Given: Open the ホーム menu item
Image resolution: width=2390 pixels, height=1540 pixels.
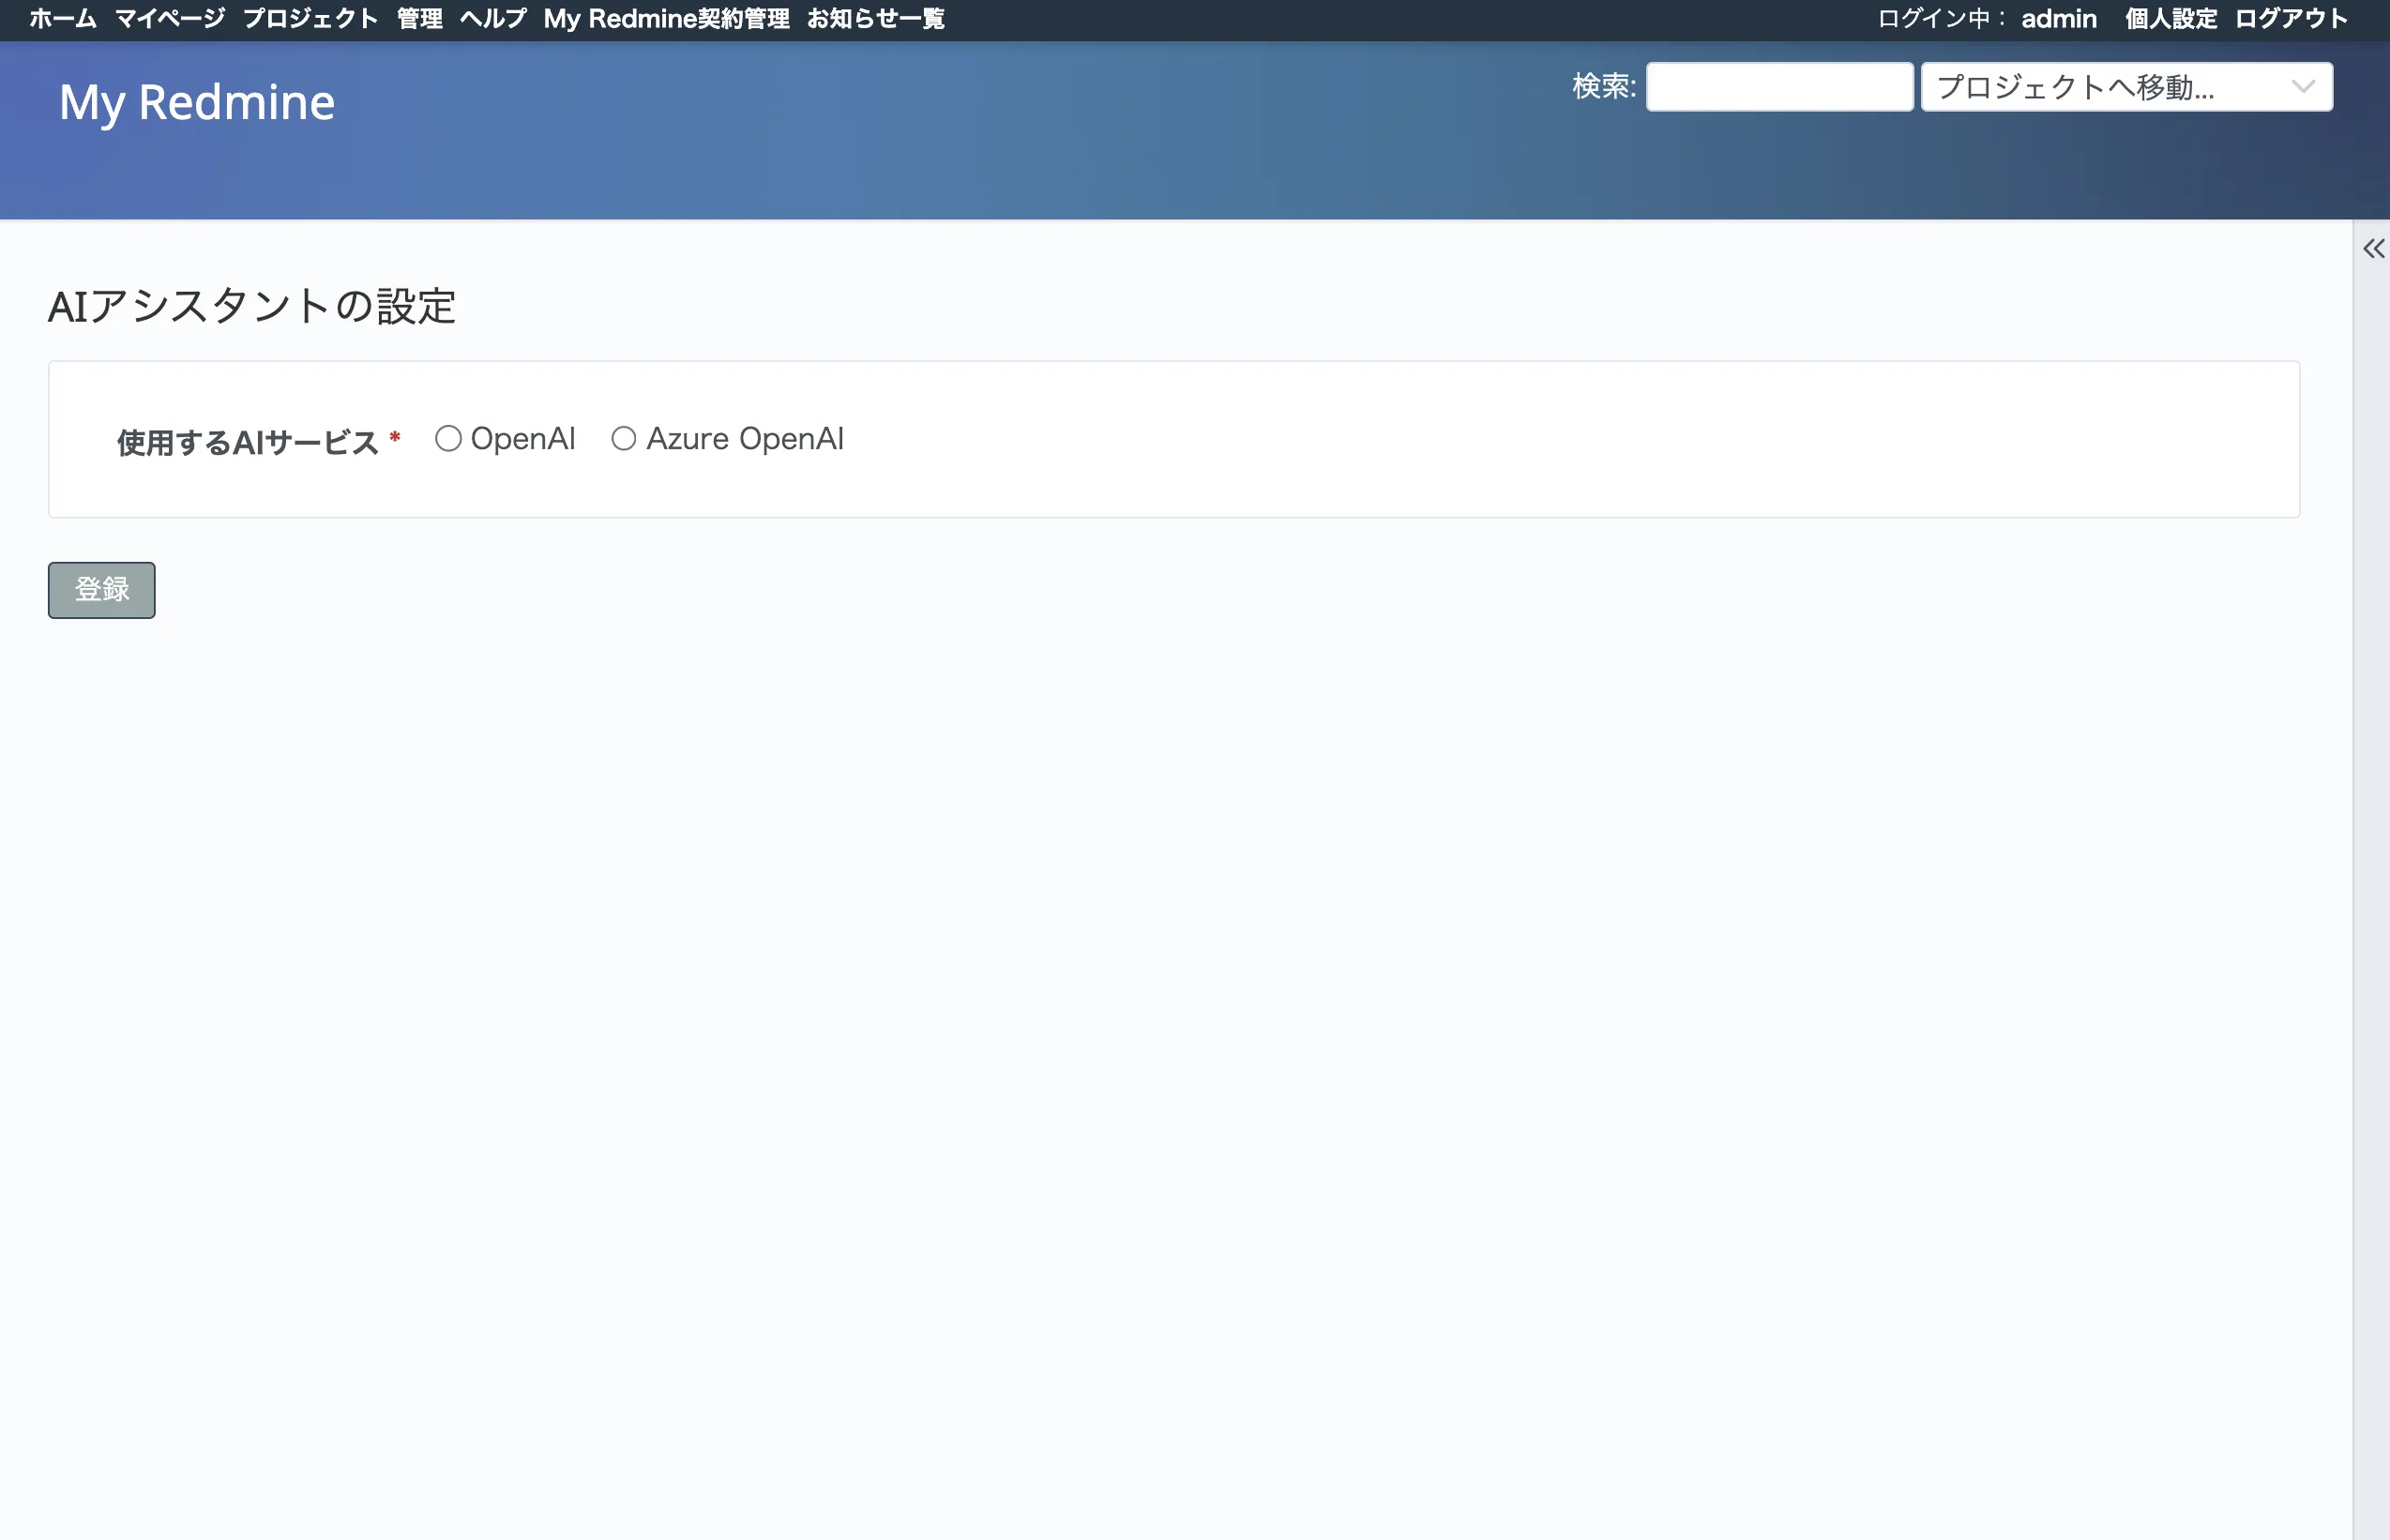Looking at the screenshot, I should (x=62, y=19).
